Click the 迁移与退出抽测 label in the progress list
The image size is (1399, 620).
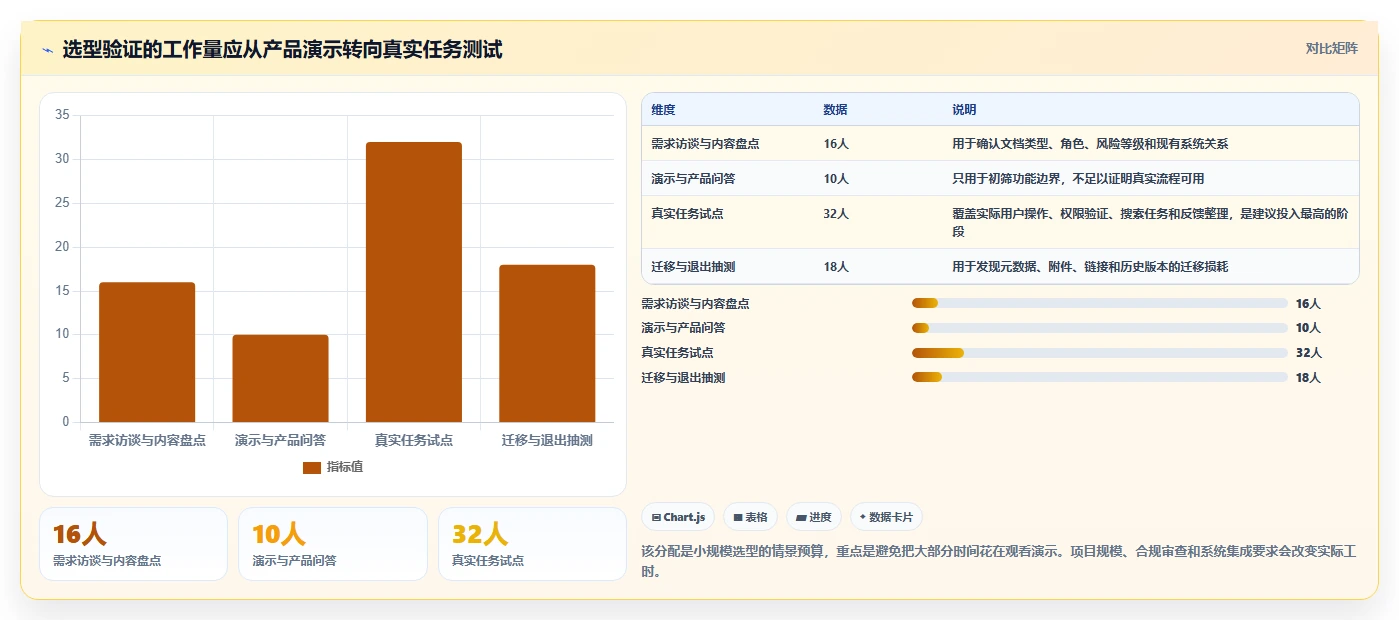683,378
